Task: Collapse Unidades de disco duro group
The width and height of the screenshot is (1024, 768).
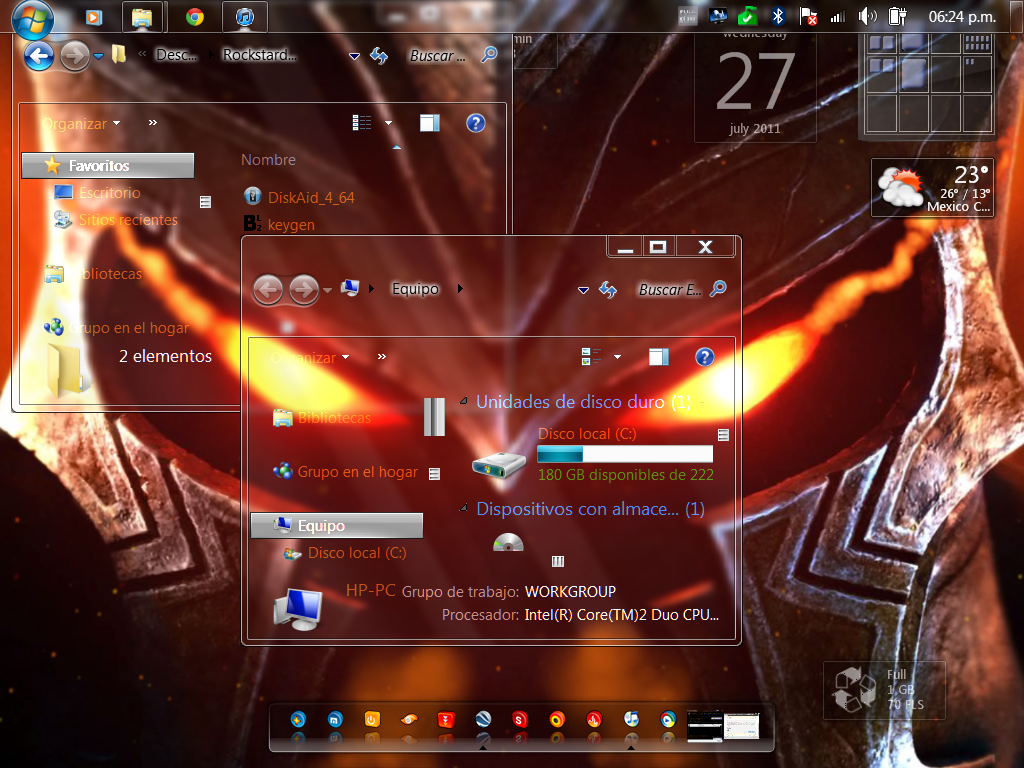Action: click(x=464, y=401)
